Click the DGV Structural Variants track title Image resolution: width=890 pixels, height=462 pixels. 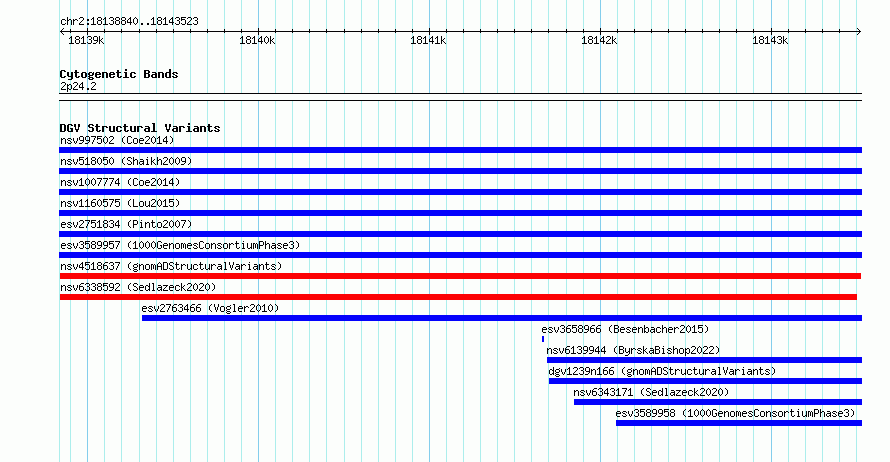[140, 128]
